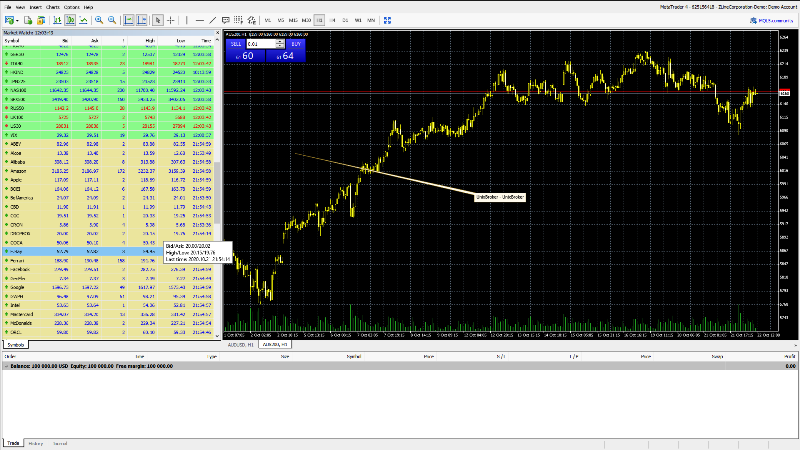Switch to the History terminal tab

coord(36,443)
